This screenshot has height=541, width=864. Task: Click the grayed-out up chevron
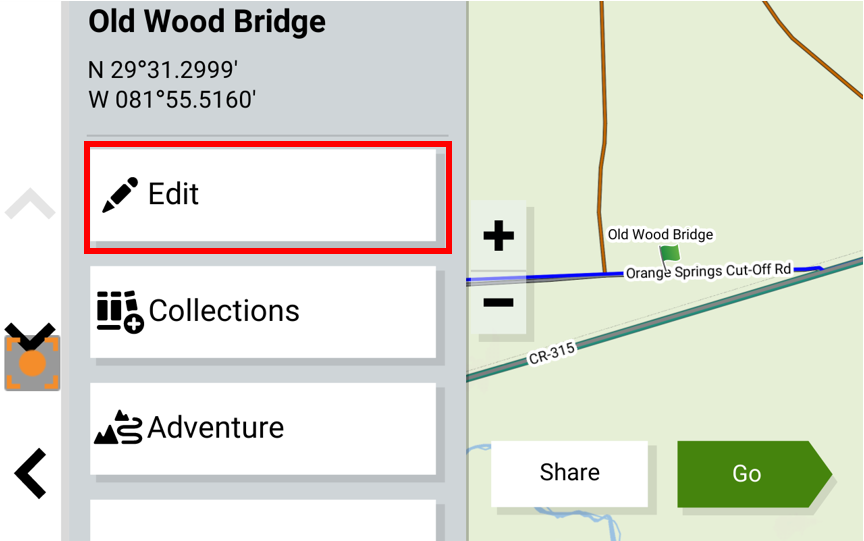pos(30,204)
